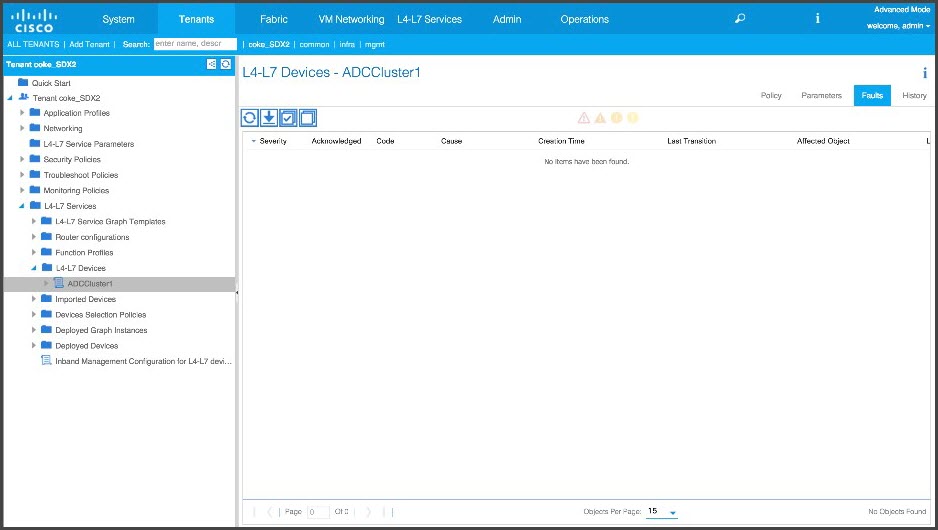Select Router configurations tree item
The image size is (938, 530).
pyautogui.click(x=92, y=237)
